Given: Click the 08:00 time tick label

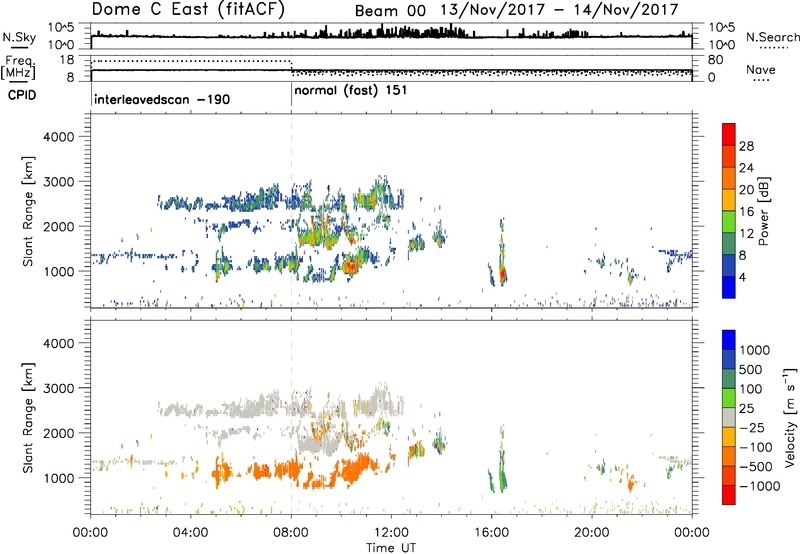Looking at the screenshot, I should click(x=291, y=533).
